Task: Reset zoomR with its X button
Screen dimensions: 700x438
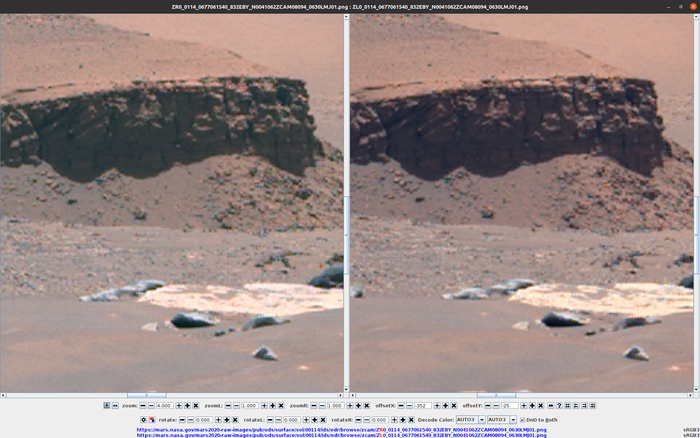Action: [x=367, y=406]
